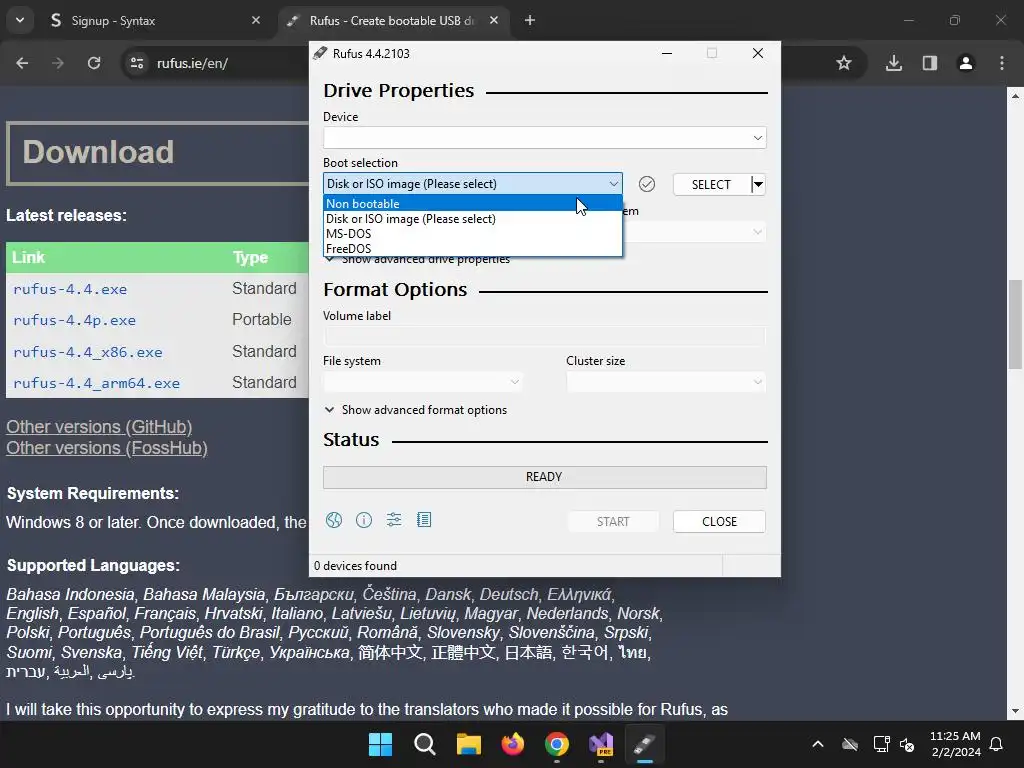1024x768 pixels.
Task: Open File Explorer from taskbar
Action: pyautogui.click(x=468, y=744)
